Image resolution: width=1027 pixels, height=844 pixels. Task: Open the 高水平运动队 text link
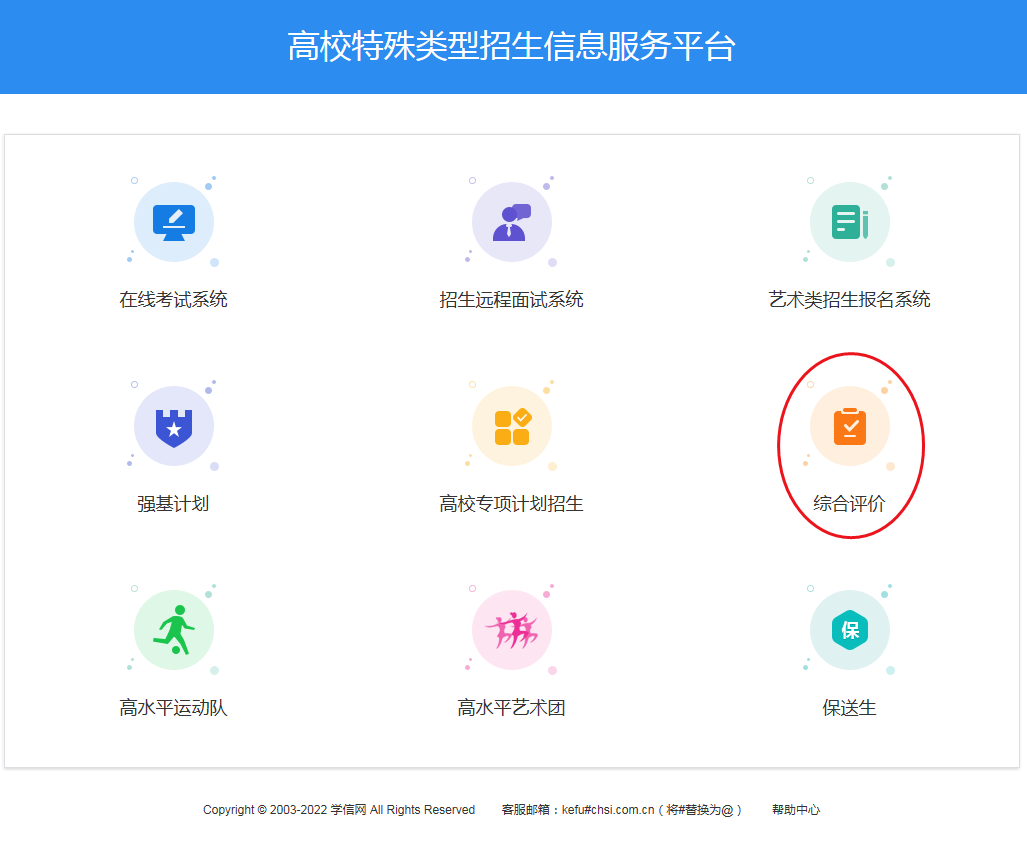click(174, 708)
